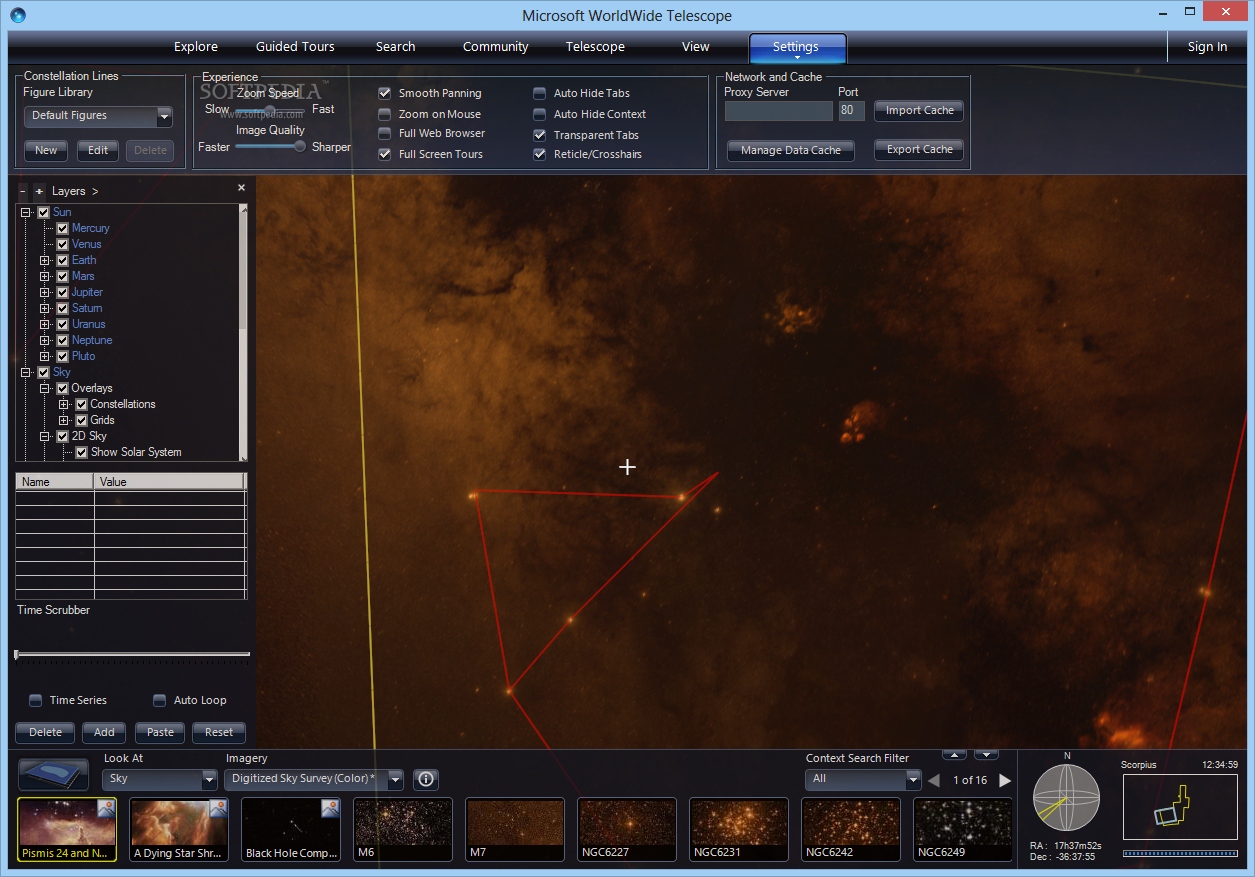
Task: Open the View tab
Action: [x=696, y=47]
